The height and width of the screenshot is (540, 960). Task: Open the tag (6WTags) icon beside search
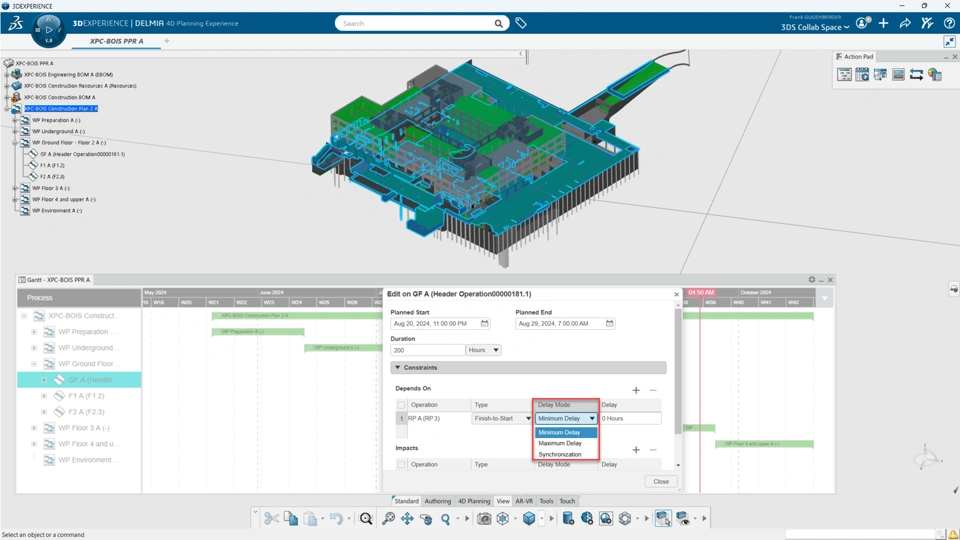coord(520,23)
